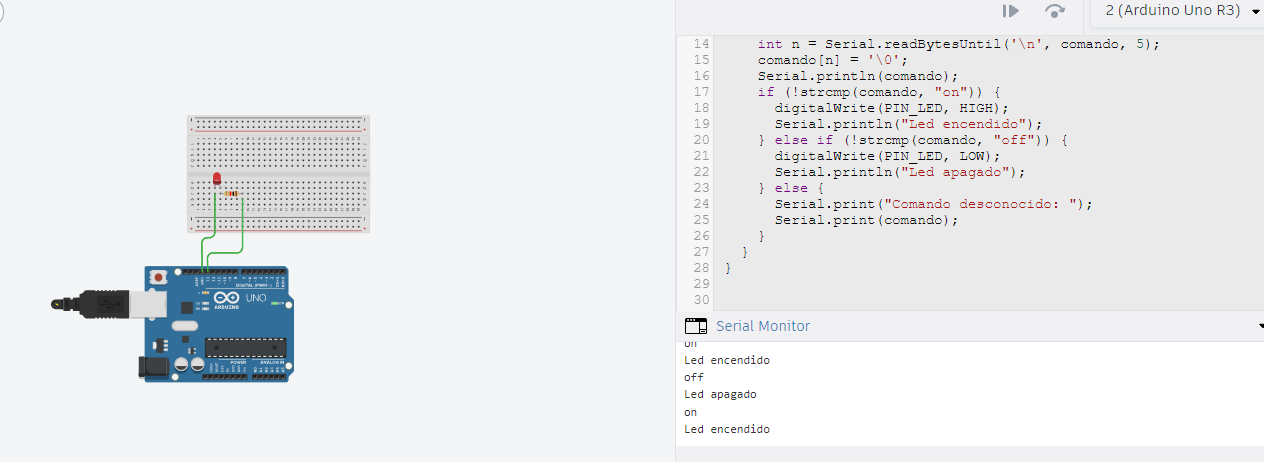Viewport: 1264px width, 462px height.
Task: Select the red LED on the breadboard
Action: tap(217, 180)
